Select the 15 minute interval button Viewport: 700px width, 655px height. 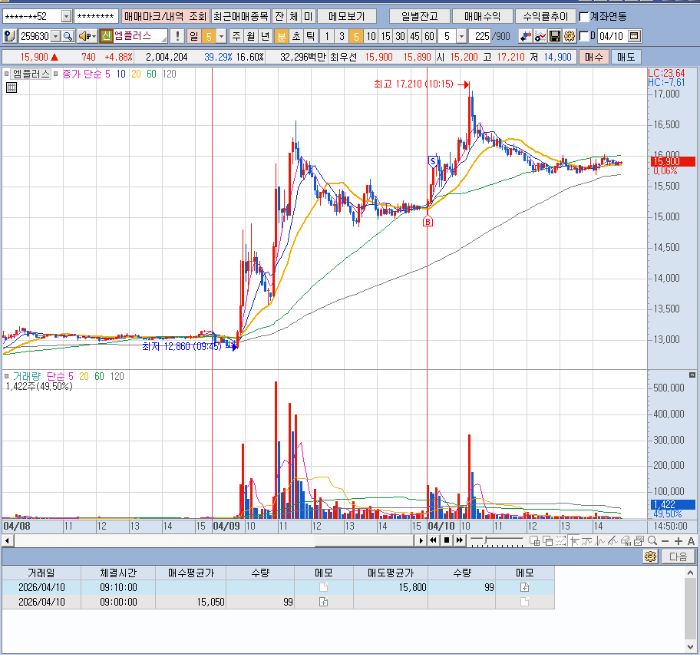[x=386, y=36]
